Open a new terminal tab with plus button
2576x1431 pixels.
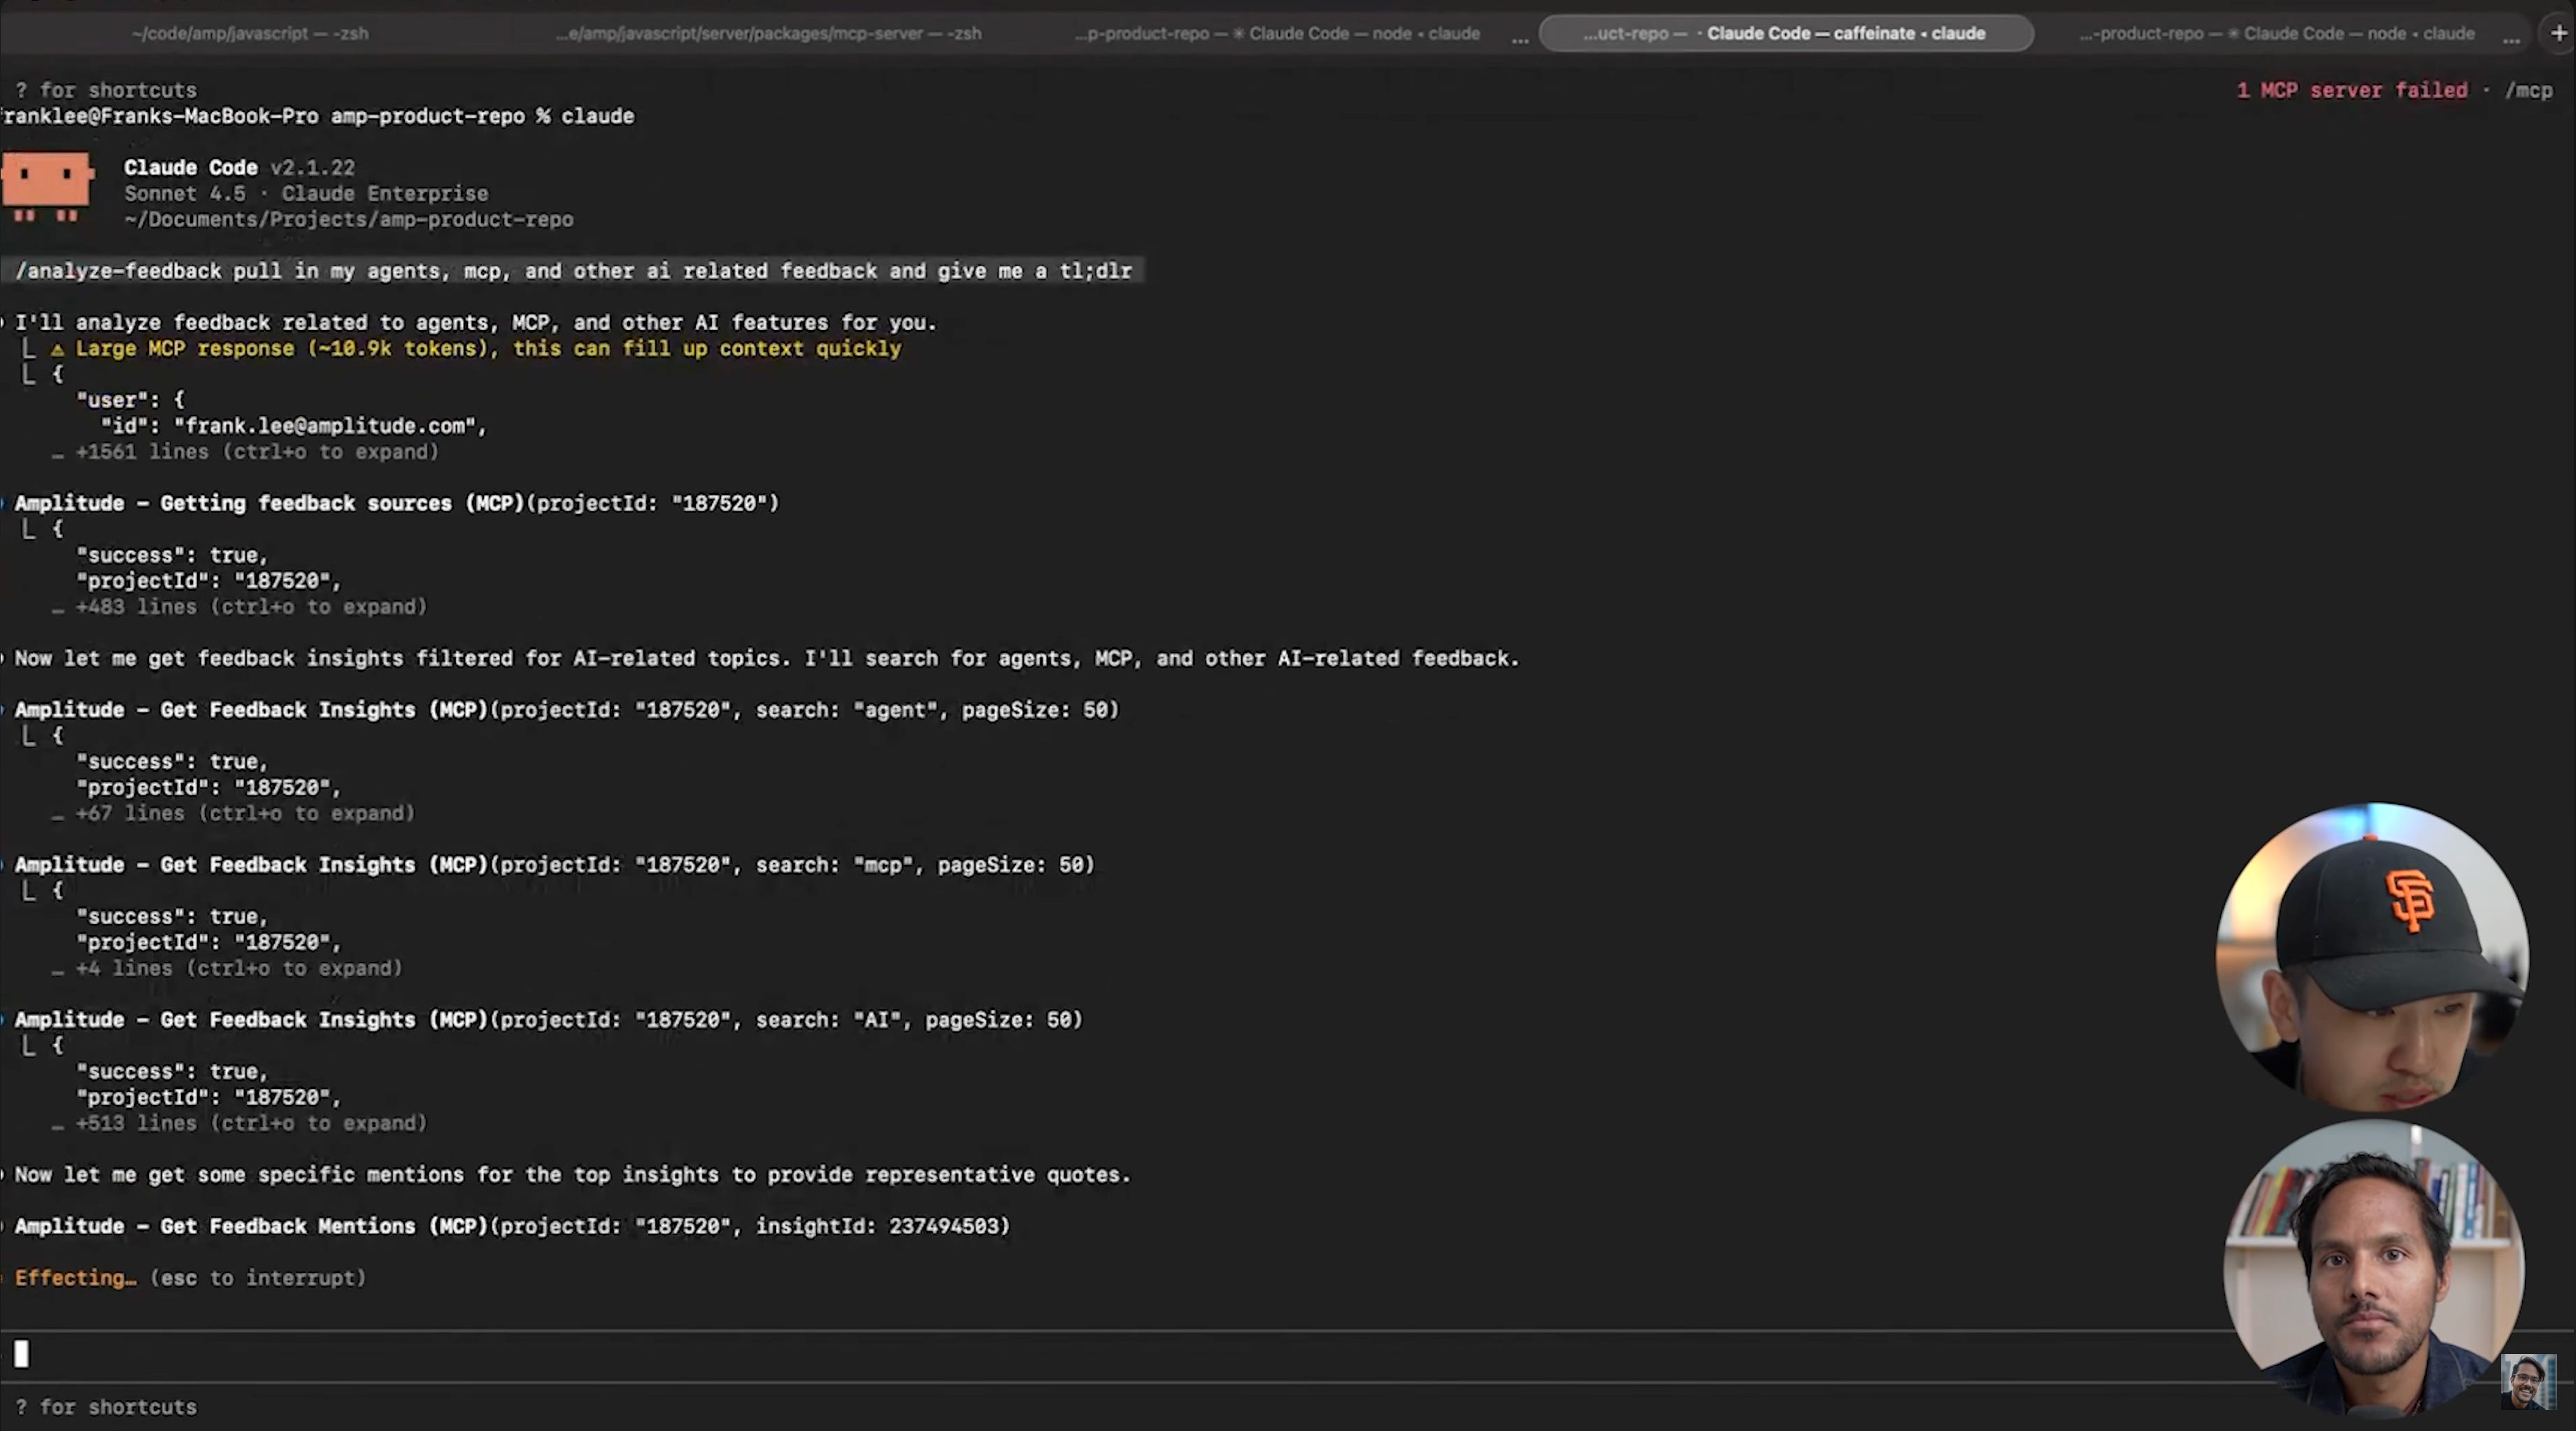point(2558,33)
